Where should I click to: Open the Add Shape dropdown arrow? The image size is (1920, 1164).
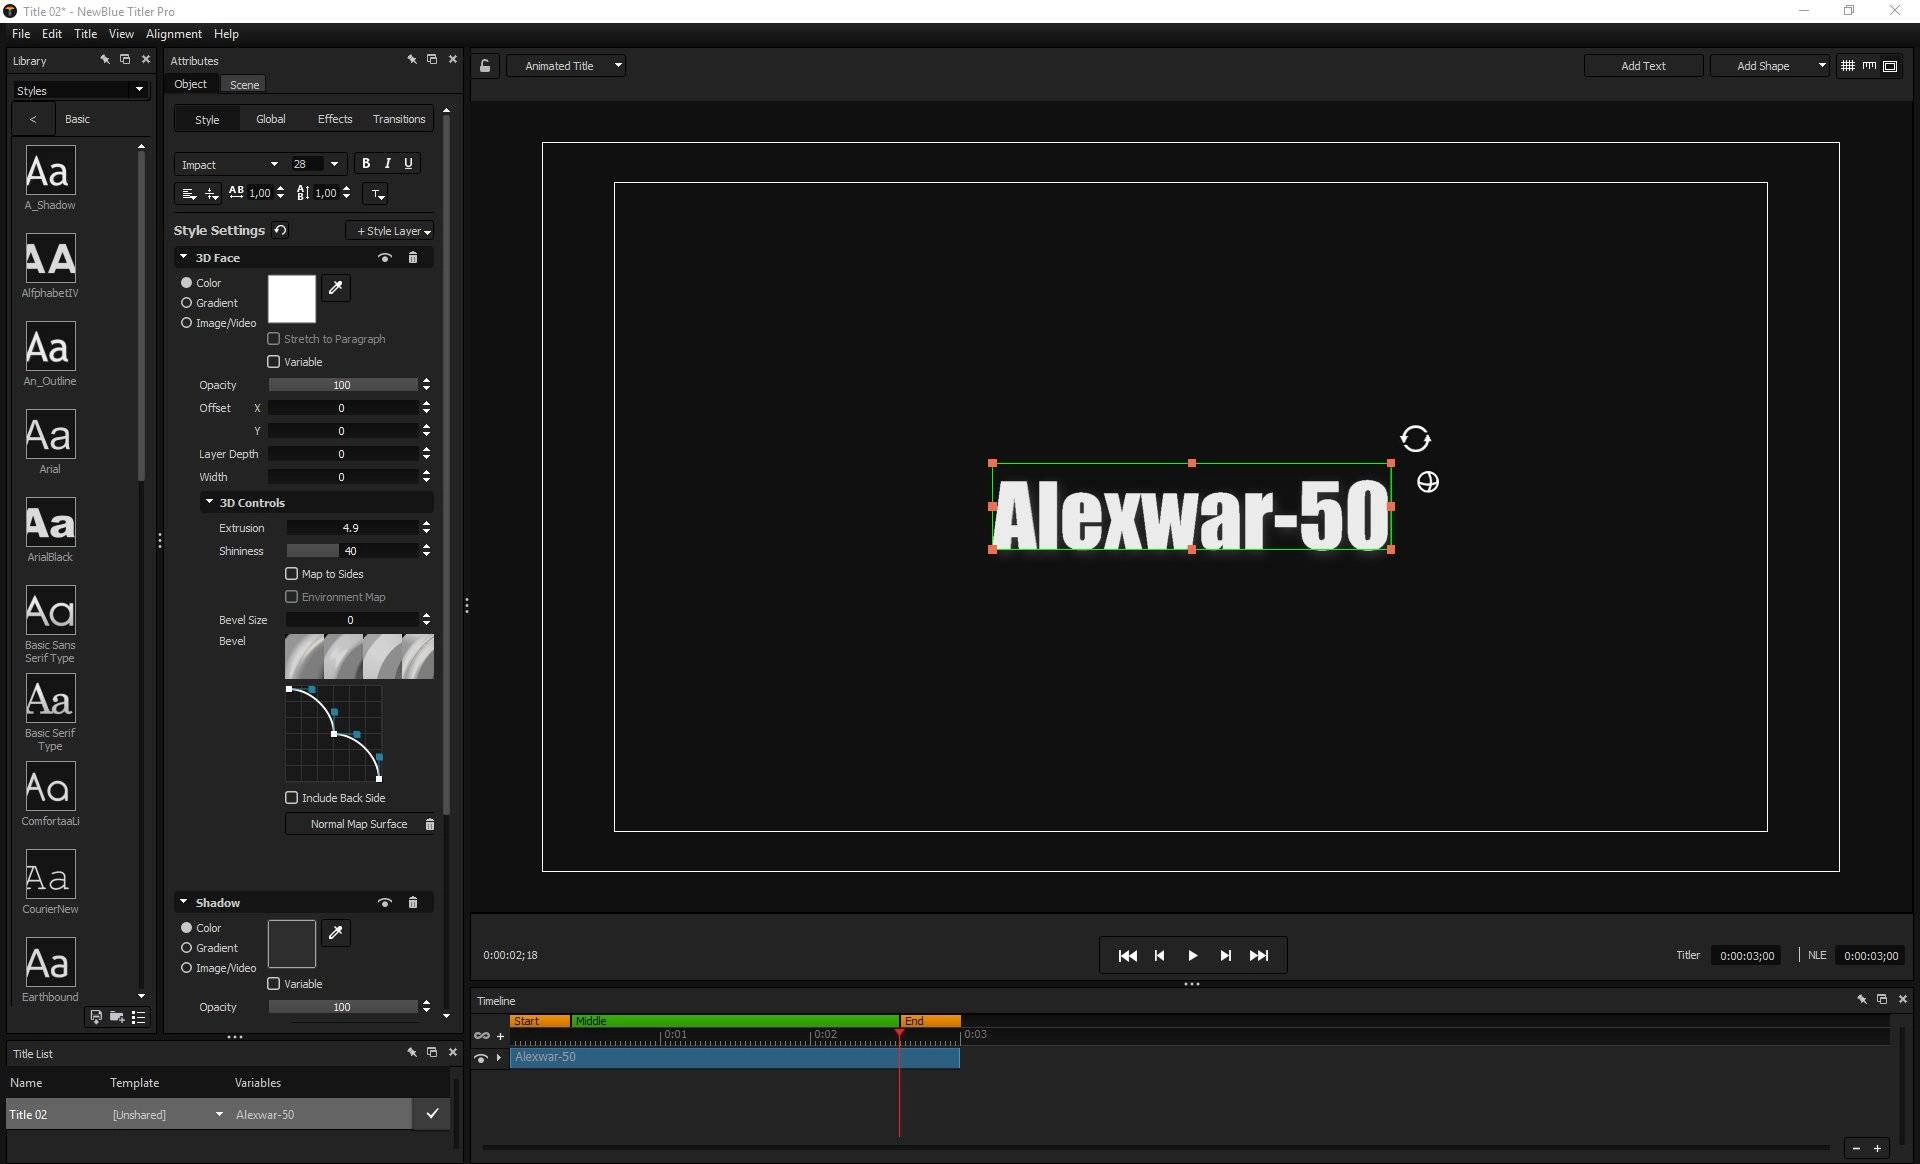click(1821, 66)
